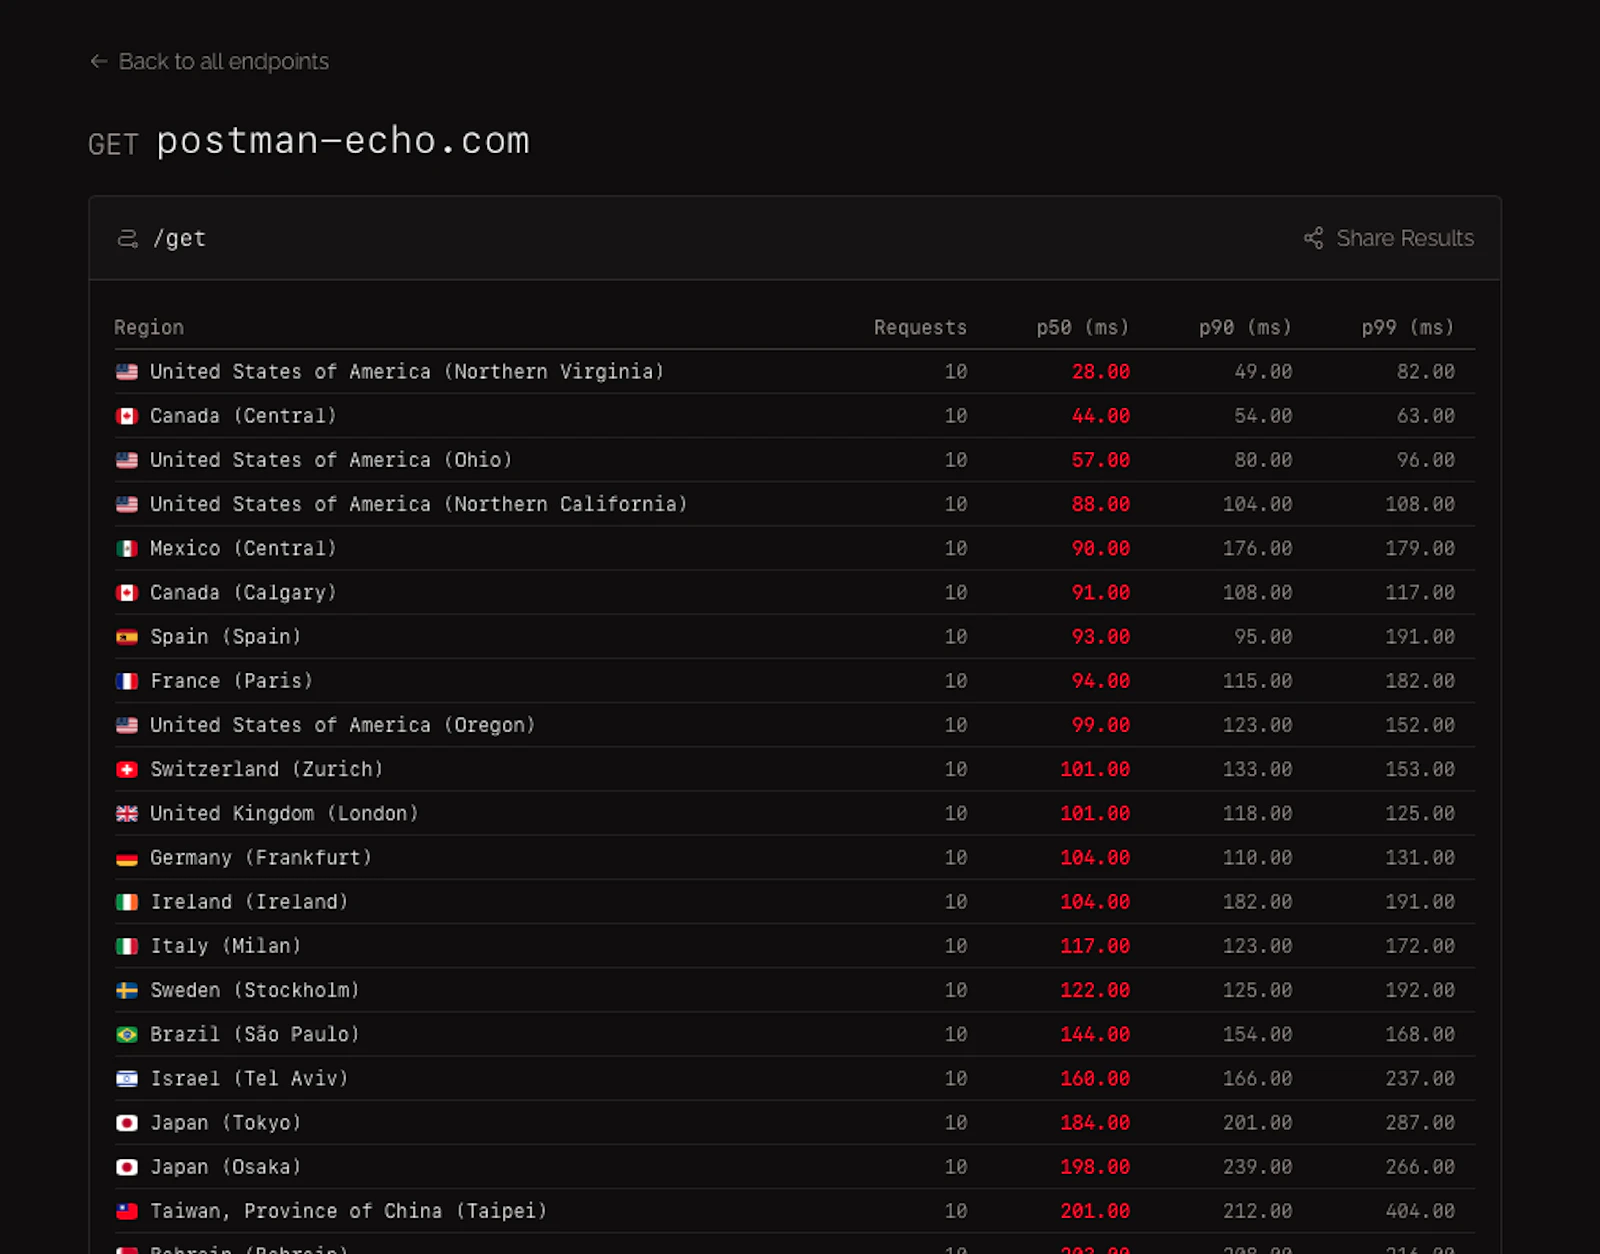Click the 44.00 p50 value
The image size is (1600, 1254).
(1101, 416)
